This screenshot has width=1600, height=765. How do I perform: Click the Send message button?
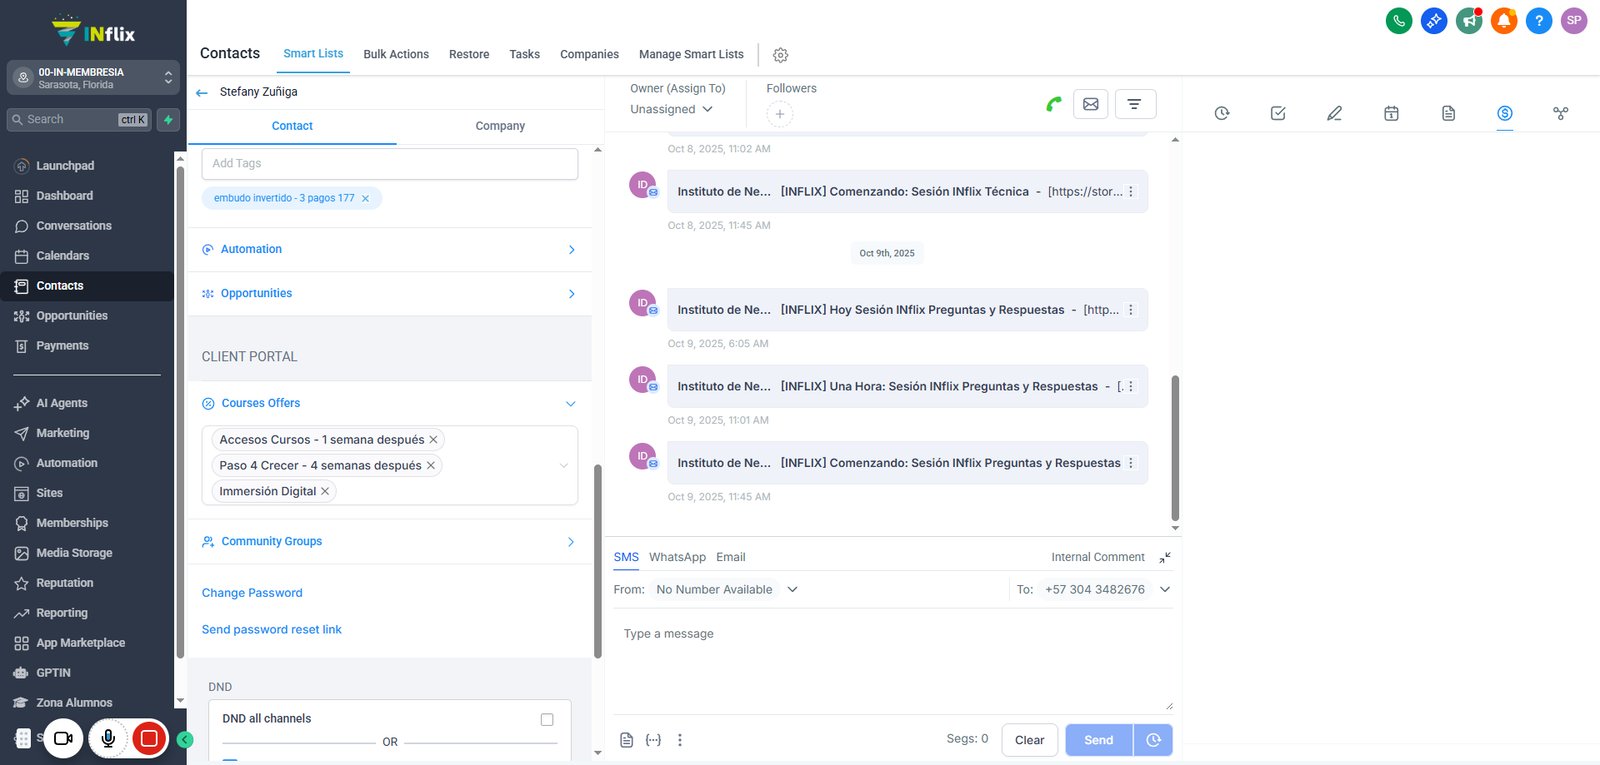click(1099, 740)
